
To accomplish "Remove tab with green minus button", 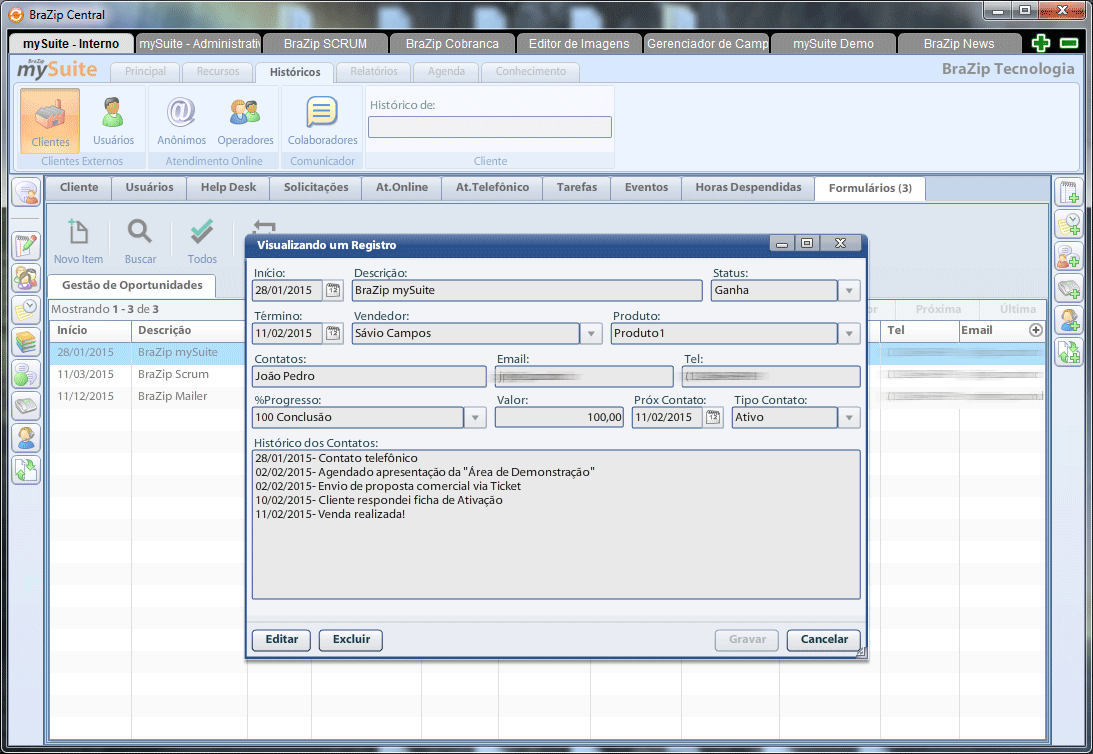I will pyautogui.click(x=1069, y=43).
